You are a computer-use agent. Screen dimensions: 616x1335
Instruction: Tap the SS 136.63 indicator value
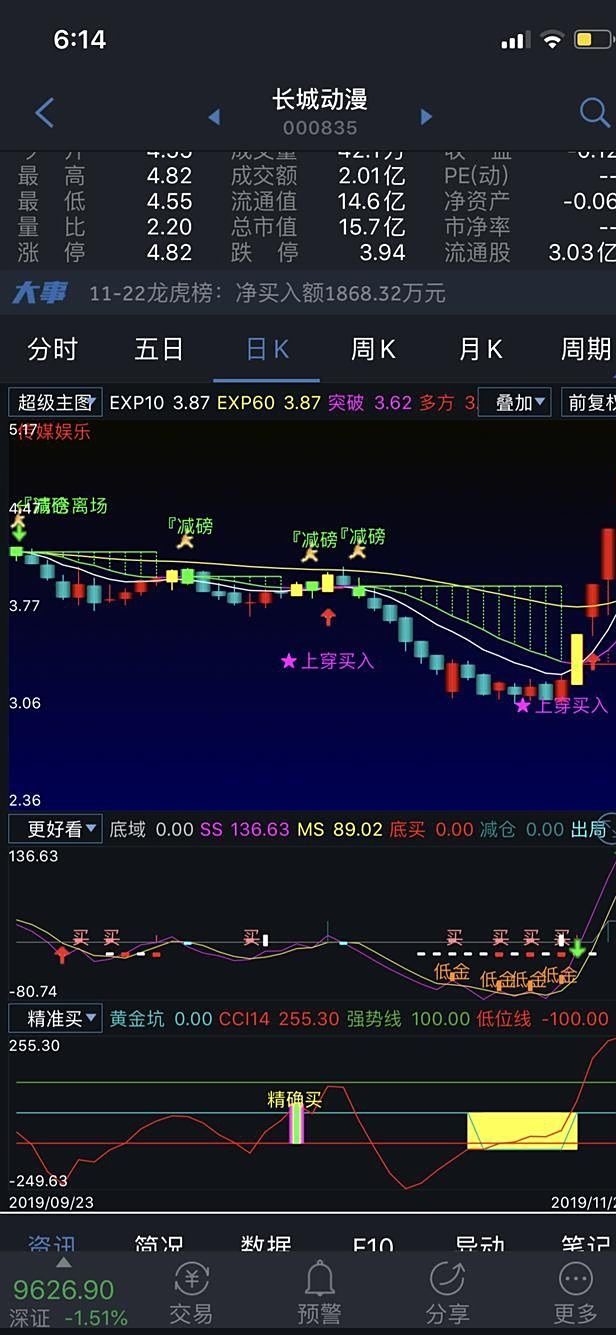244,829
